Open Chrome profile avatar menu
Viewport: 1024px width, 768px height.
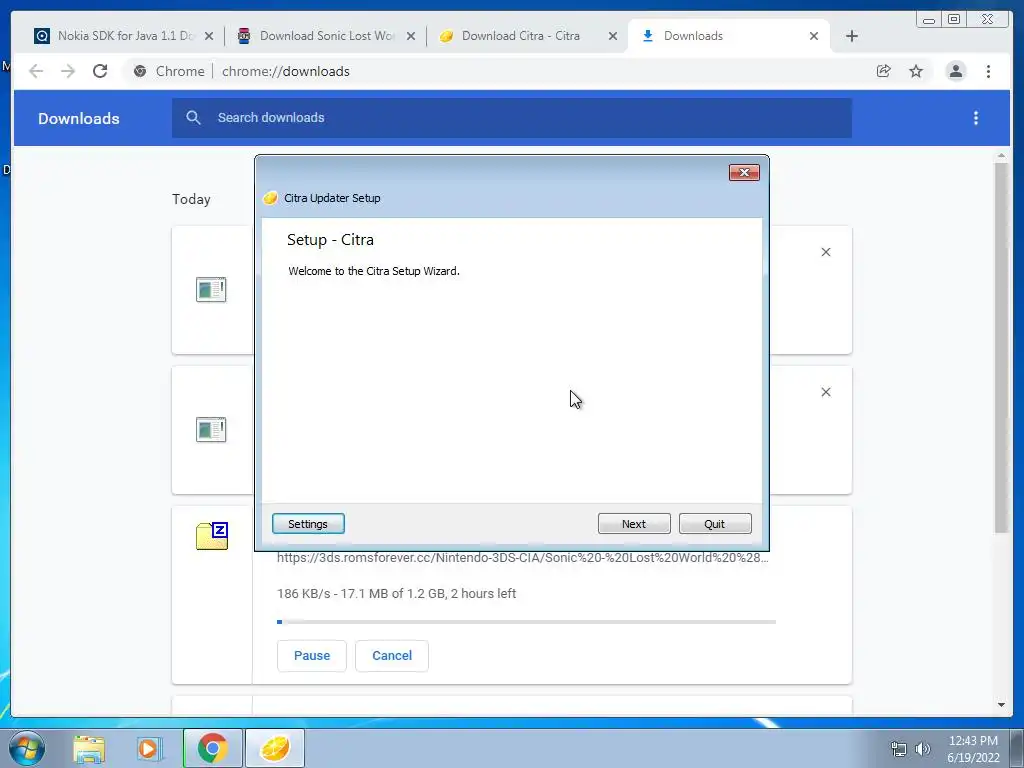(955, 71)
